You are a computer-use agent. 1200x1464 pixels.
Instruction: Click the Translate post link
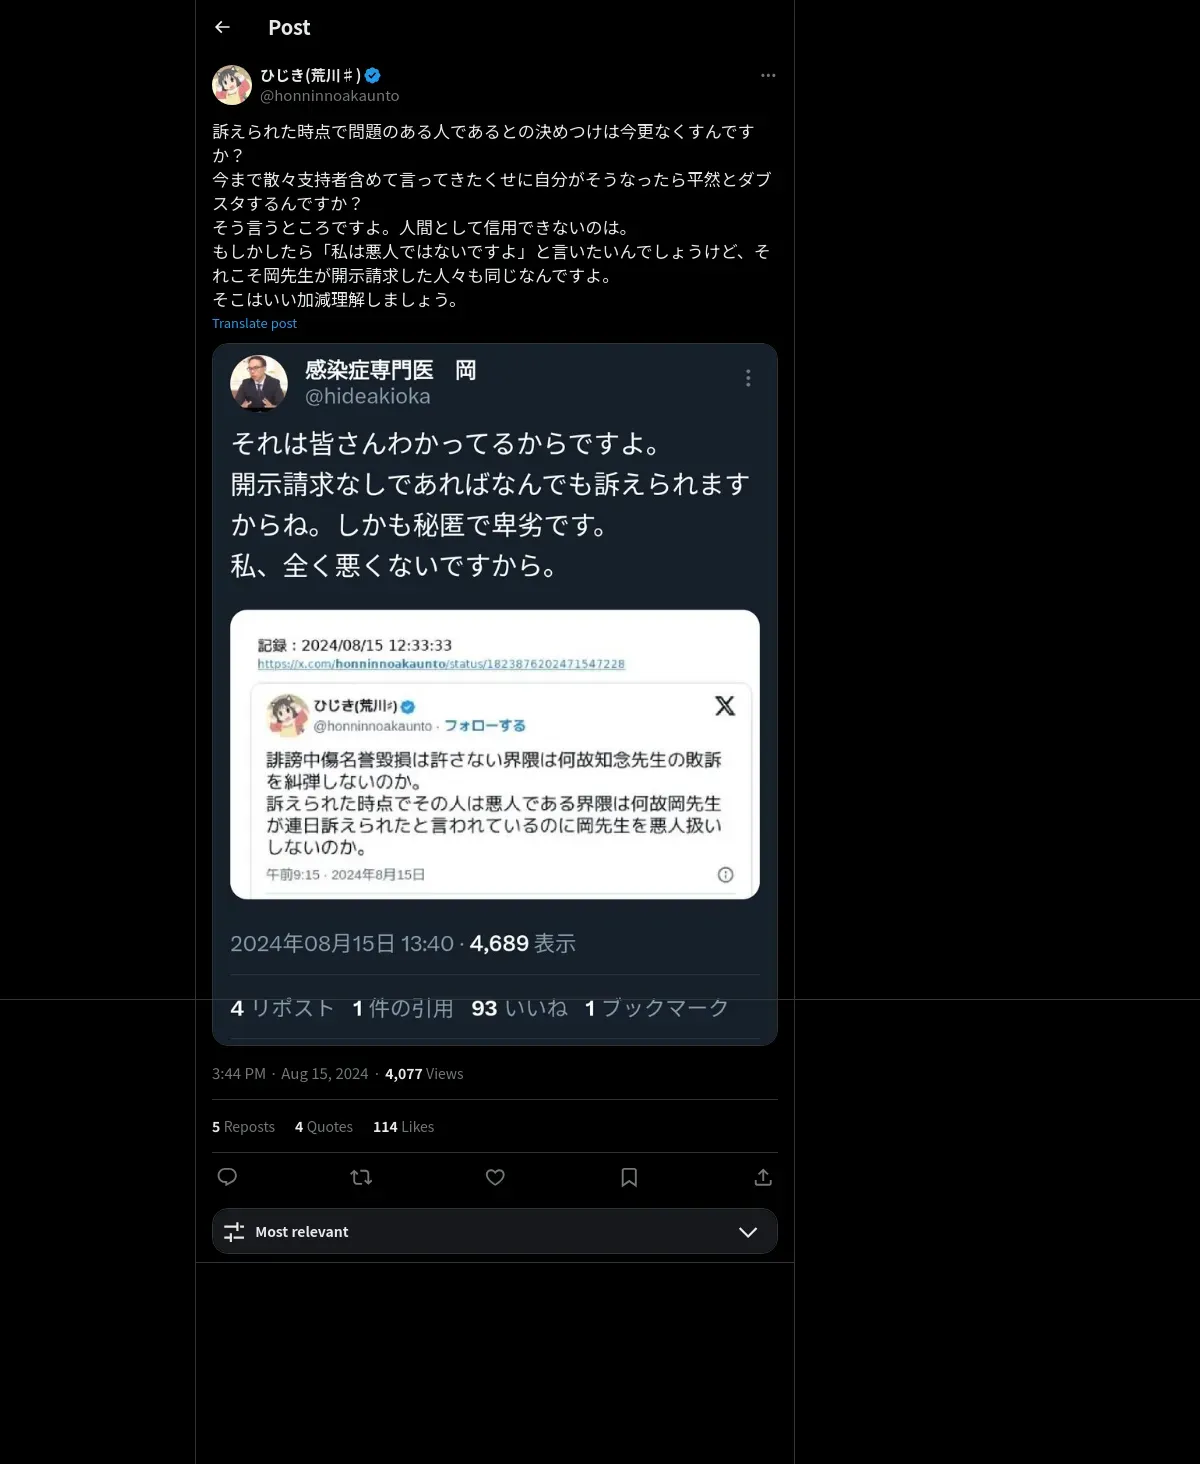point(254,323)
